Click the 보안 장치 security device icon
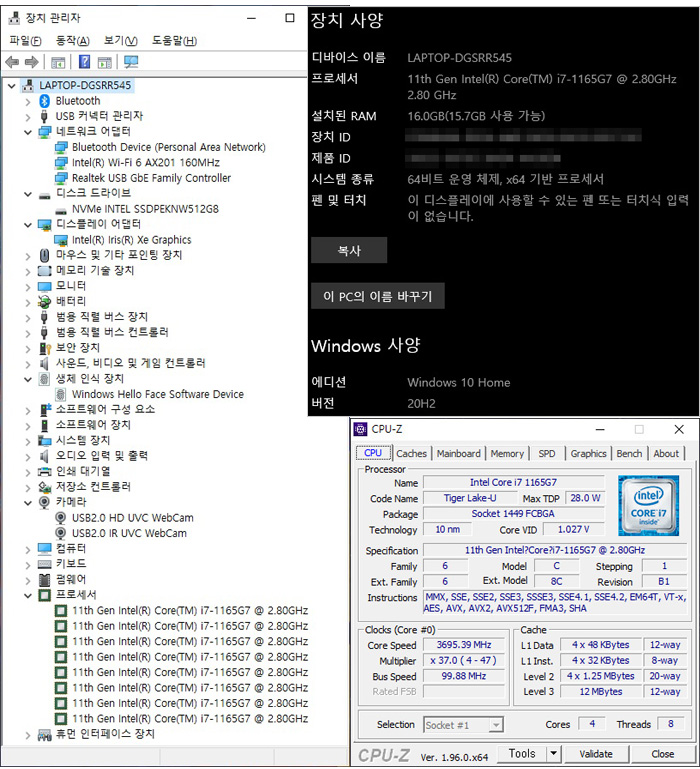This screenshot has height=769, width=700. (x=45, y=348)
